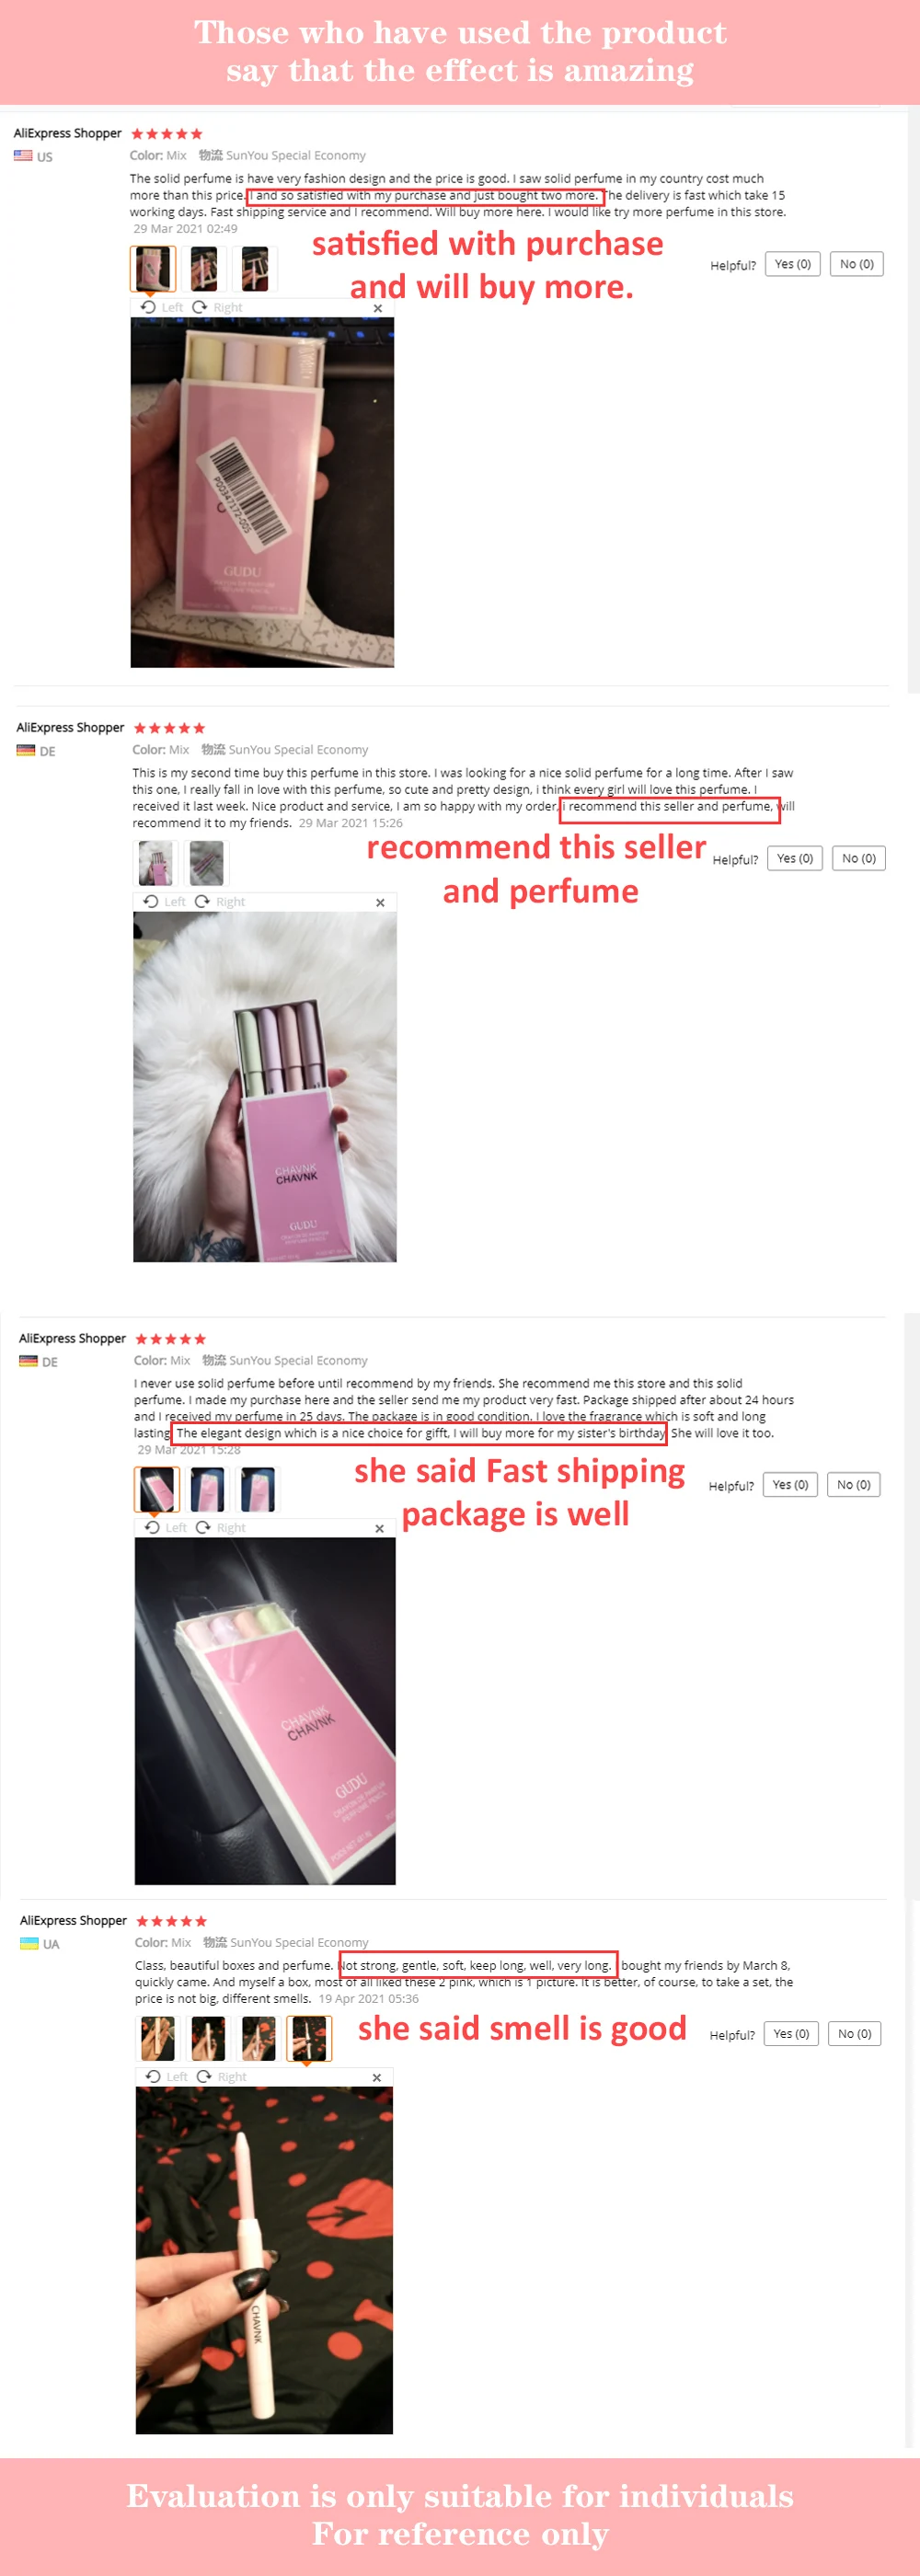The image size is (920, 2576).
Task: Rotate the Ukraine review photo left
Action: [x=167, y=2076]
